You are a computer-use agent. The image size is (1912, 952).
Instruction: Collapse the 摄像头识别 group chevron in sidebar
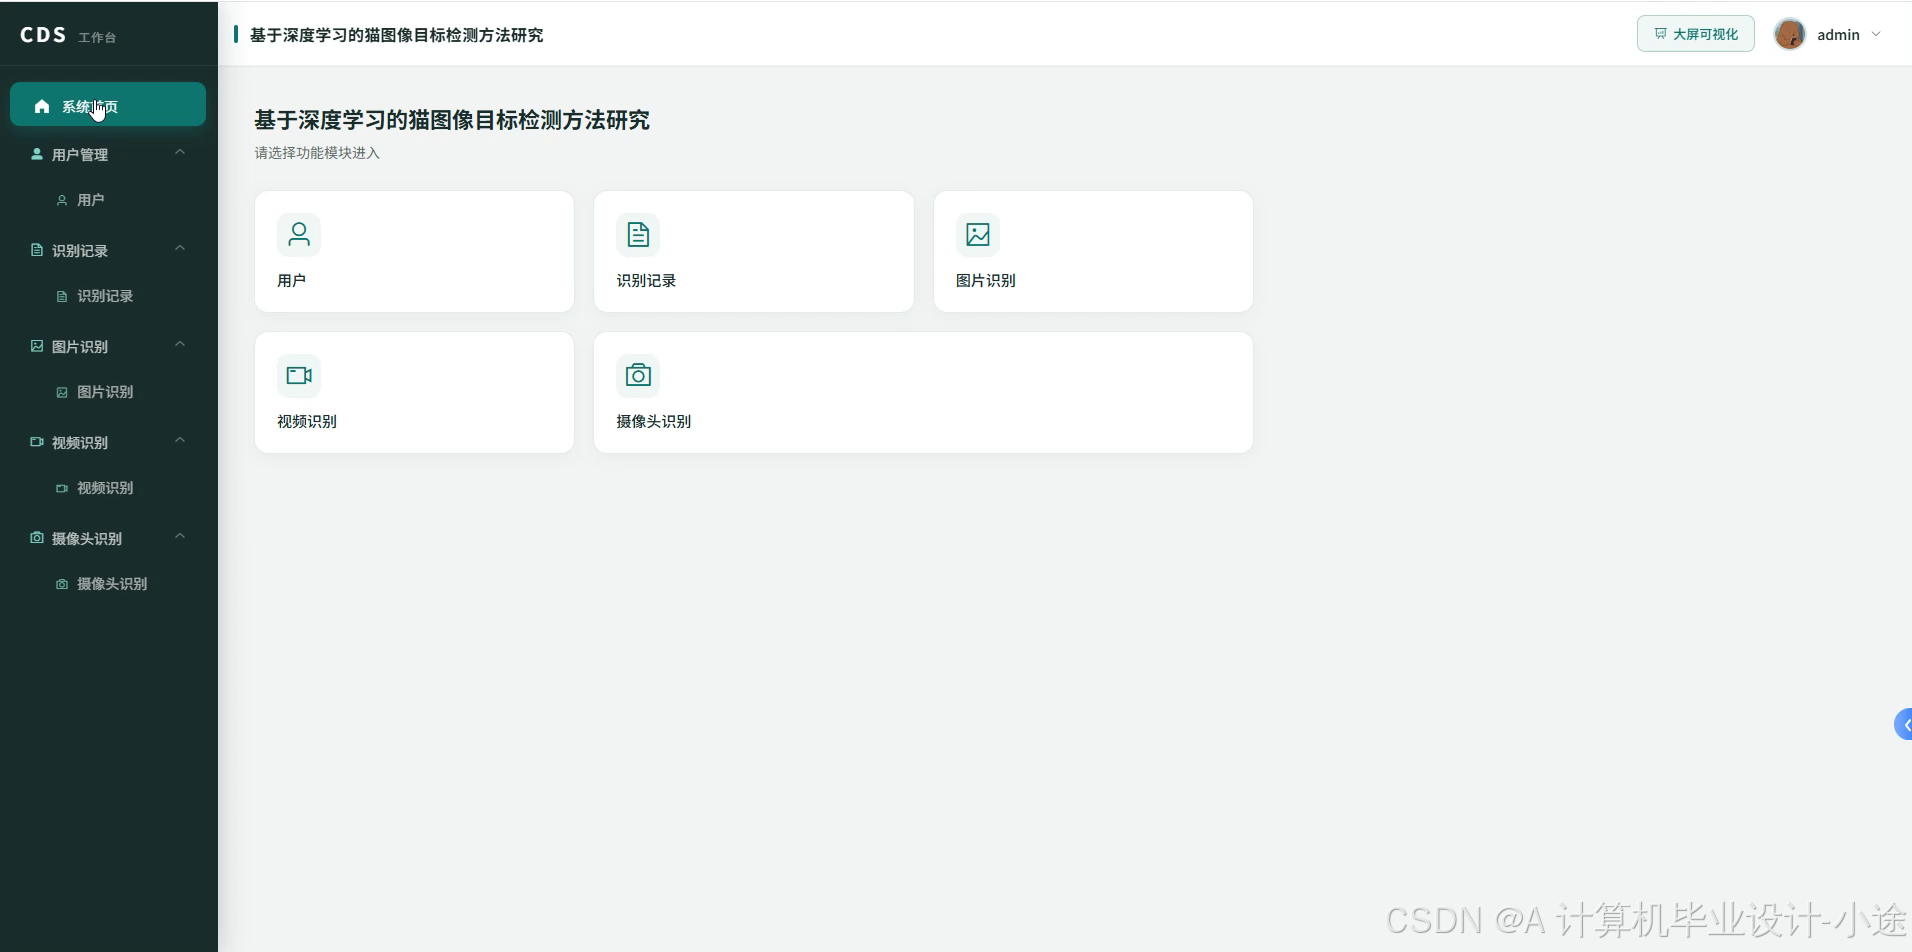[x=180, y=537]
